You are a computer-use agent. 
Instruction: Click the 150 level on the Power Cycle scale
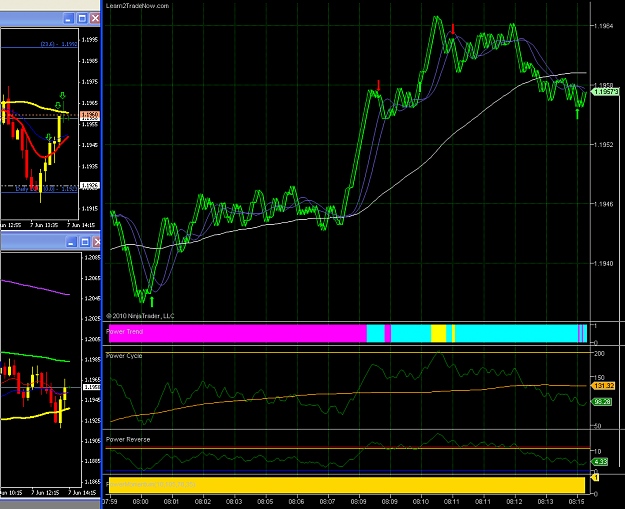(599, 377)
